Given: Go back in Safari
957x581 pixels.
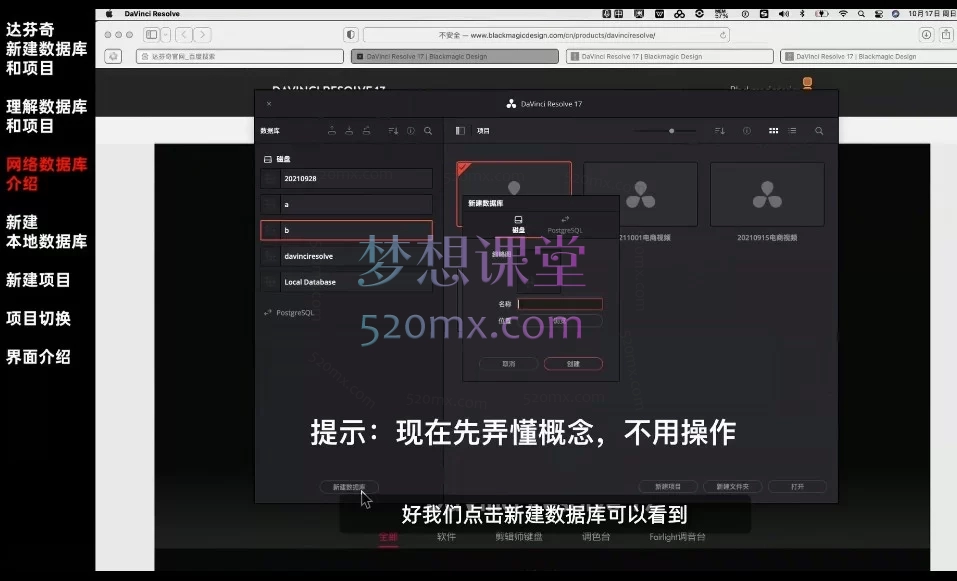Looking at the screenshot, I should click(184, 35).
